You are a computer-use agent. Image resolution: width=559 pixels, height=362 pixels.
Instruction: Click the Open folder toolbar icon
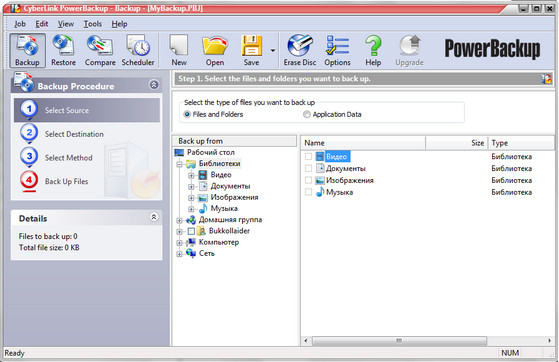coord(215,50)
